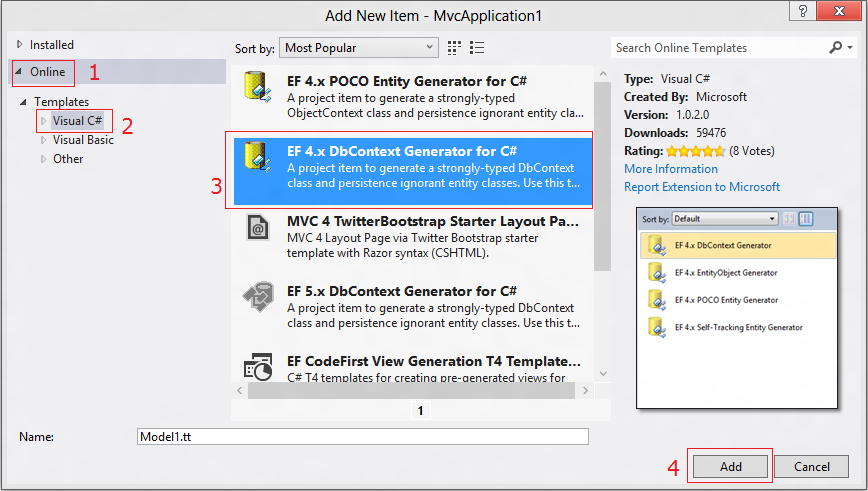Click the EF CodeFirst View Generation template icon
Viewport: 868px width, 491px height.
[258, 366]
